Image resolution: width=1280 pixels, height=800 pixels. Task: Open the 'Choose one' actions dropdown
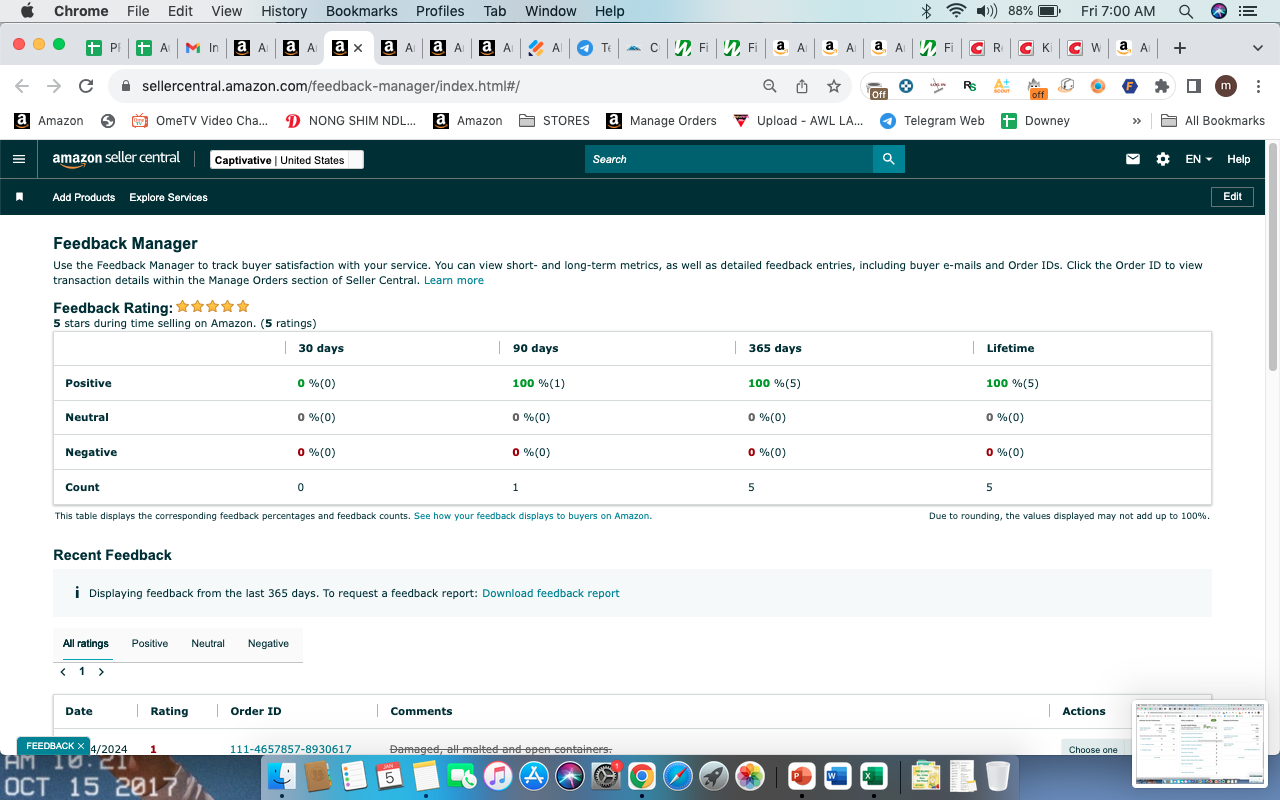tap(1094, 749)
